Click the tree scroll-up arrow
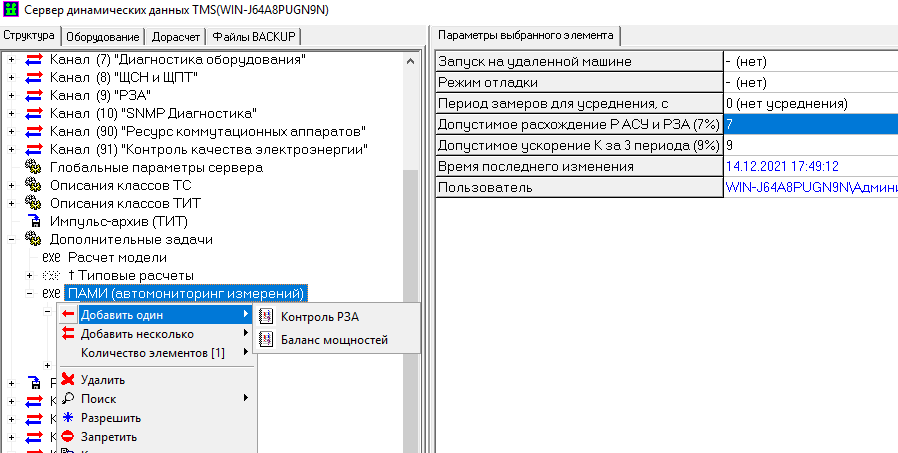The height and width of the screenshot is (453, 898). click(410, 59)
